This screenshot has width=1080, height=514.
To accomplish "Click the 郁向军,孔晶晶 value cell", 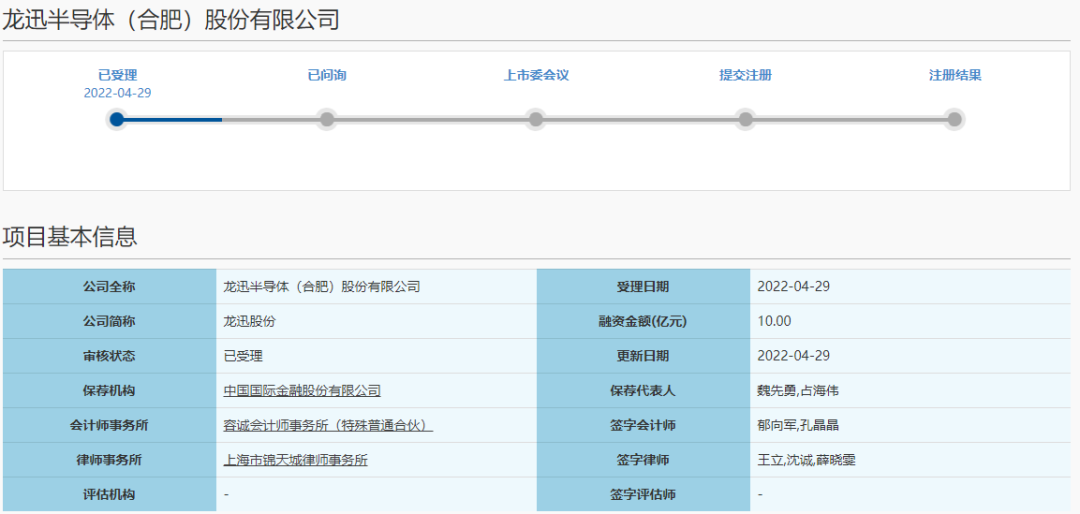I will click(x=910, y=426).
